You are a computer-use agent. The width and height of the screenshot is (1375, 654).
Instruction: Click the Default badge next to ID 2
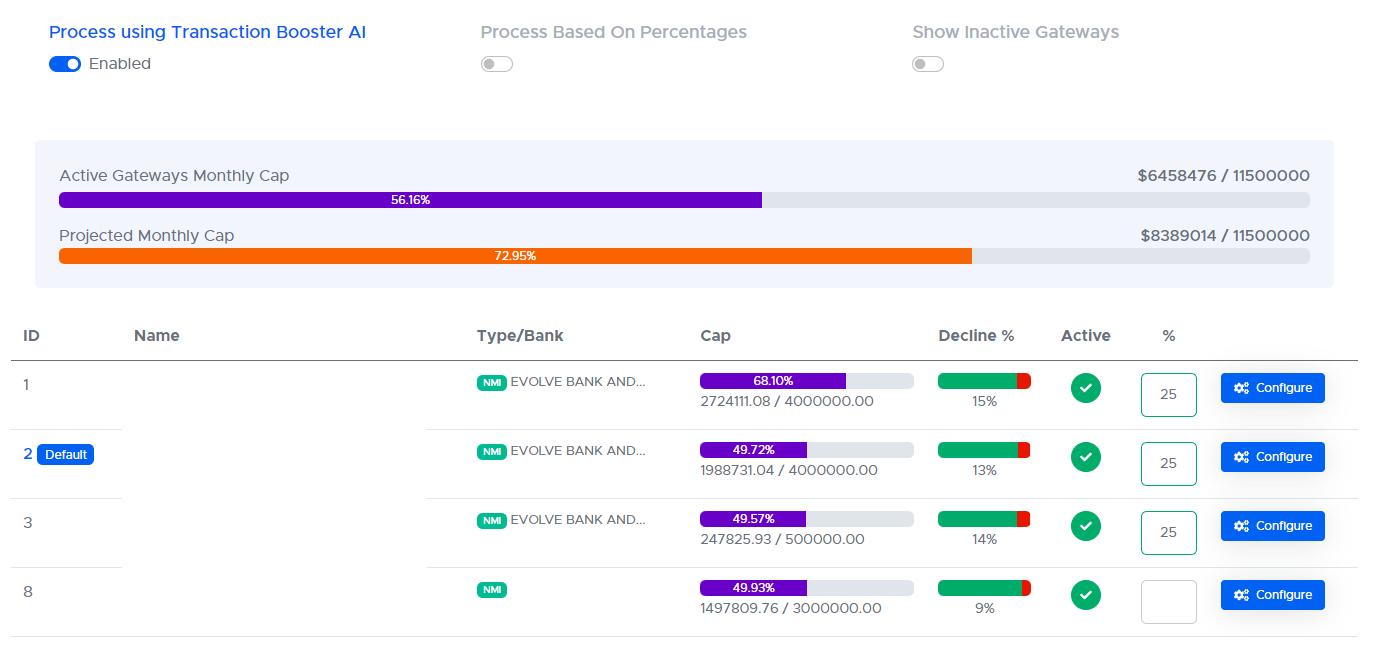click(x=65, y=455)
